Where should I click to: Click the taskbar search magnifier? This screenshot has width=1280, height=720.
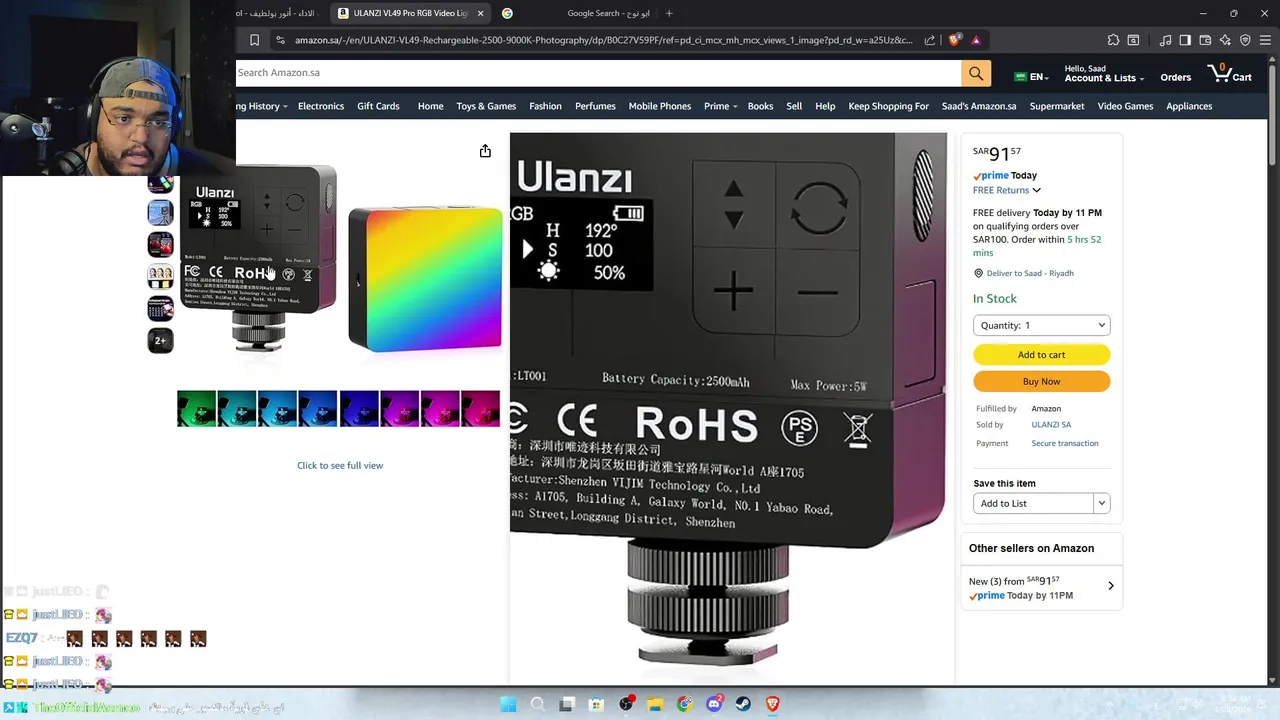537,704
